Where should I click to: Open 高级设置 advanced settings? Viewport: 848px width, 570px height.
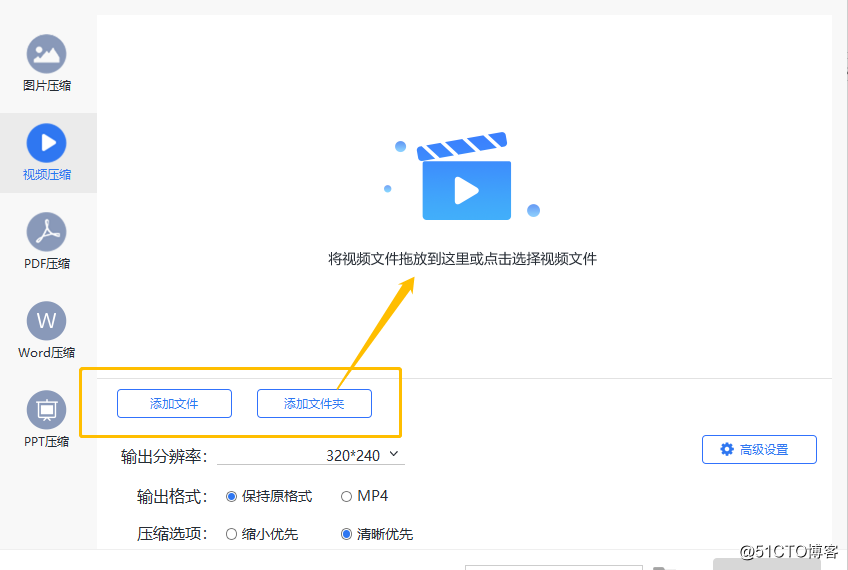(759, 449)
